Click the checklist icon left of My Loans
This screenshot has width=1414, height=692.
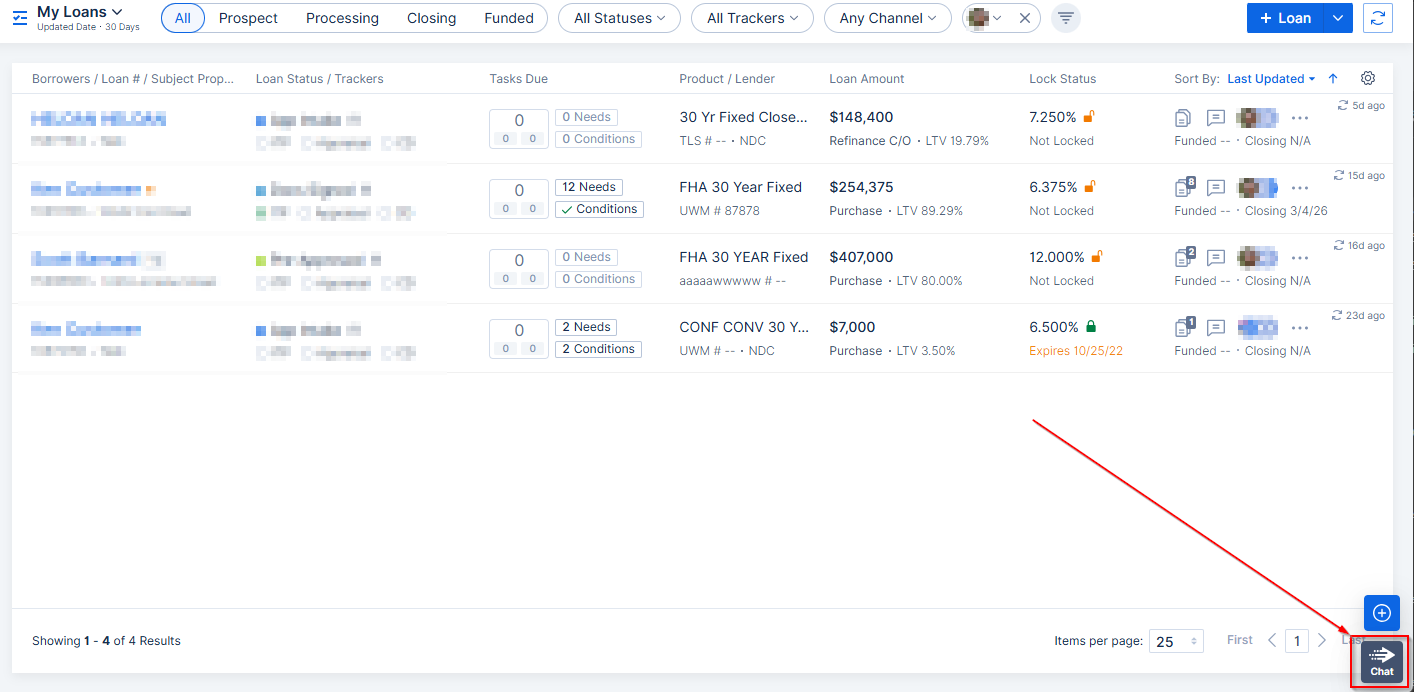[19, 18]
